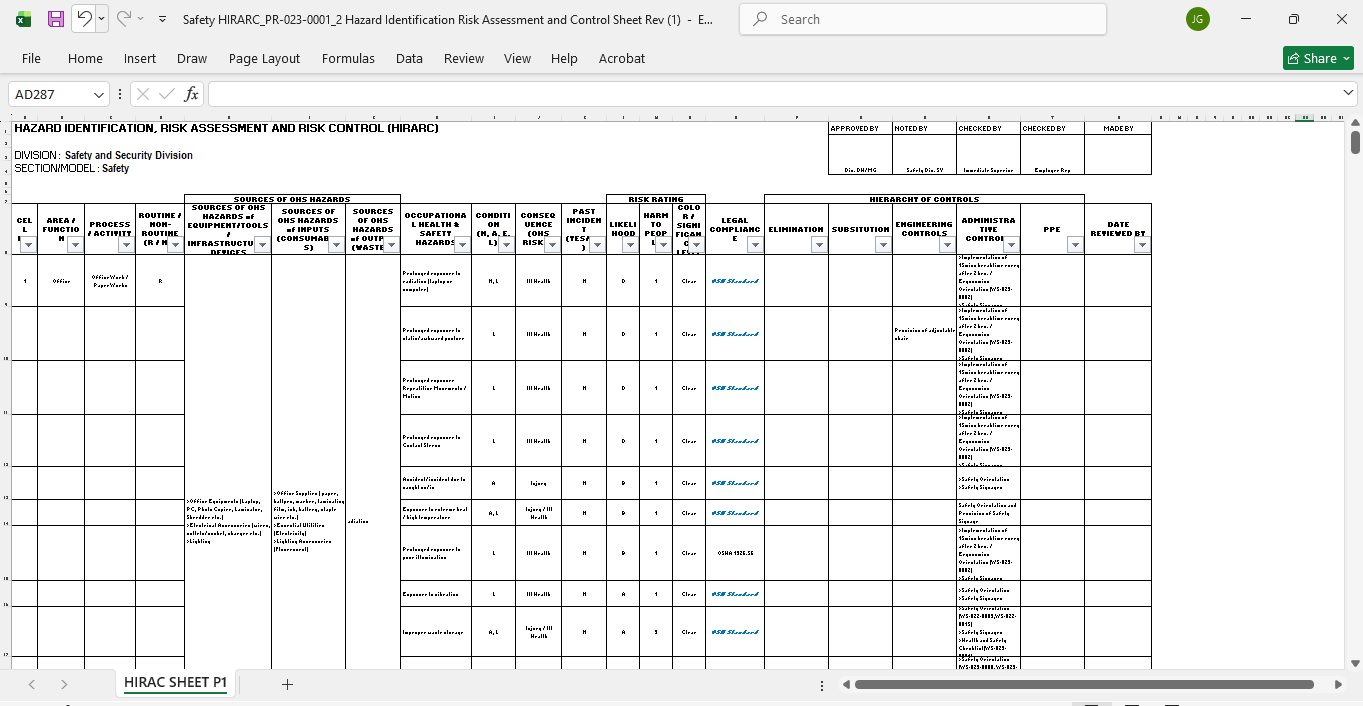Open the Page Layout tab
This screenshot has height=706, width=1363.
tap(264, 58)
